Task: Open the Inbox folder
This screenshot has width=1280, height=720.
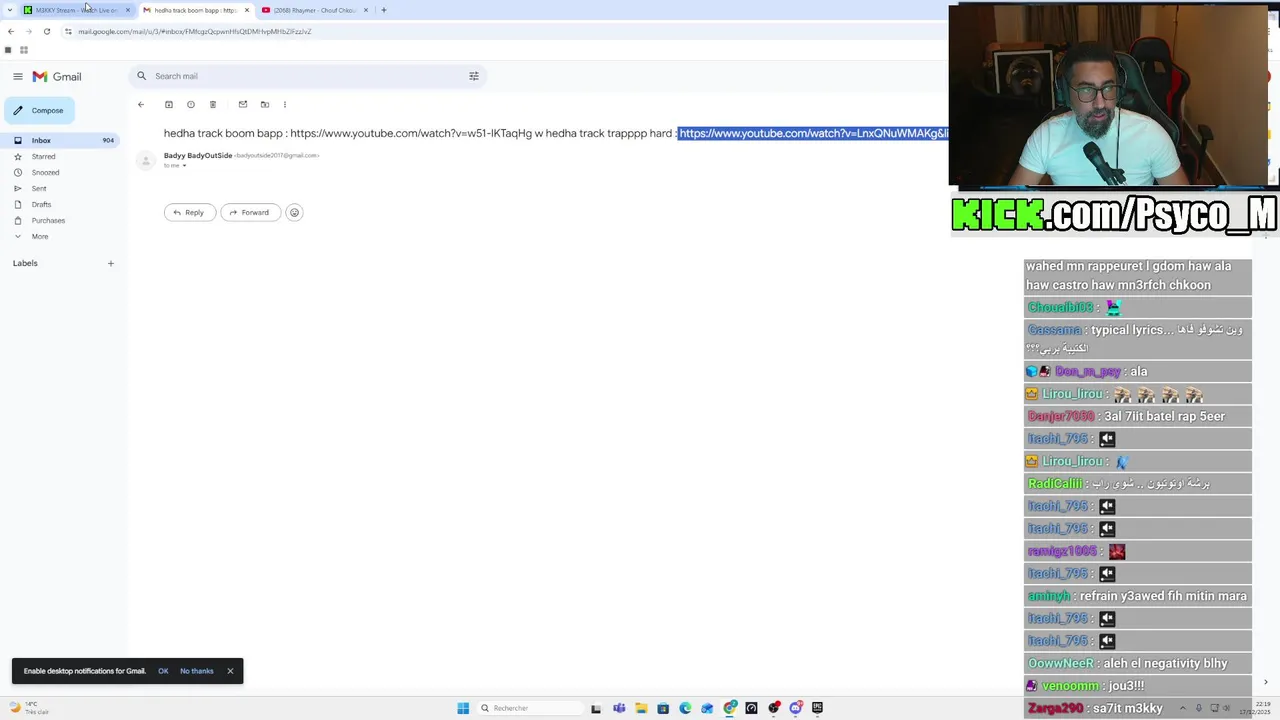Action: (x=60, y=140)
